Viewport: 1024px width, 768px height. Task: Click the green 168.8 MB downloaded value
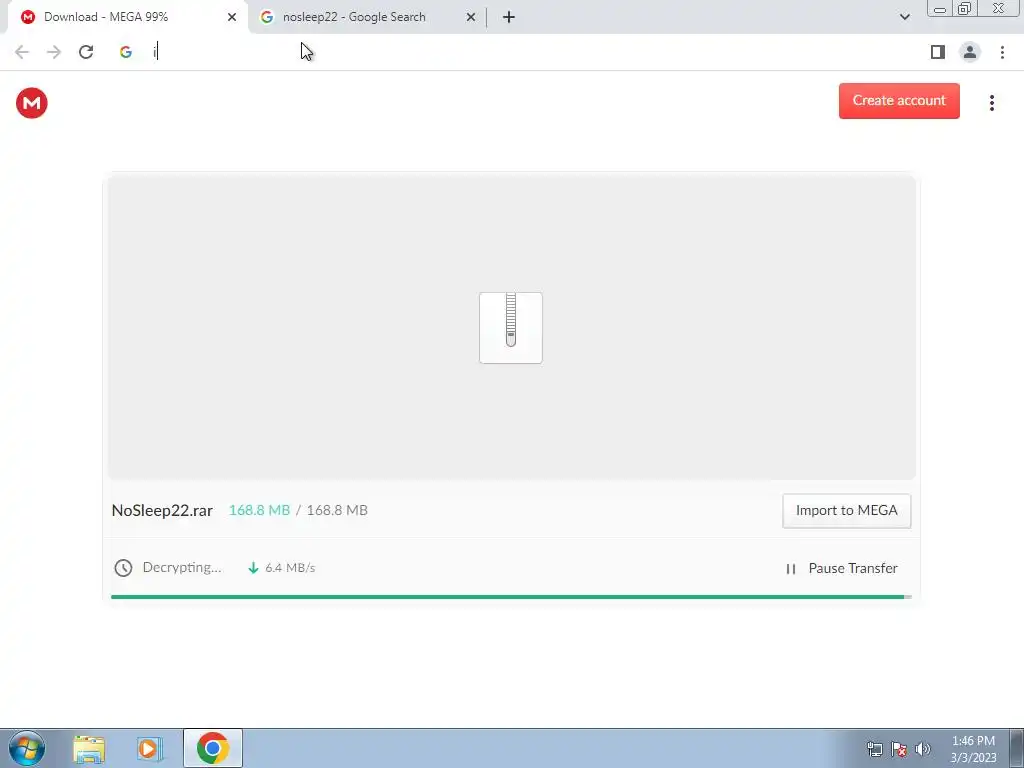tap(259, 510)
